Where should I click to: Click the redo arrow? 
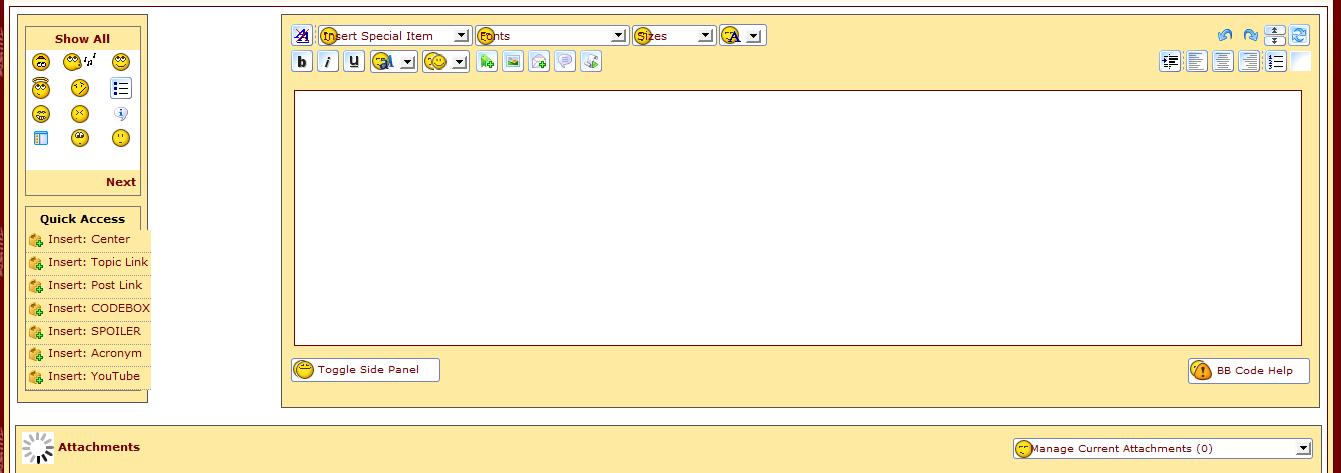point(1250,35)
